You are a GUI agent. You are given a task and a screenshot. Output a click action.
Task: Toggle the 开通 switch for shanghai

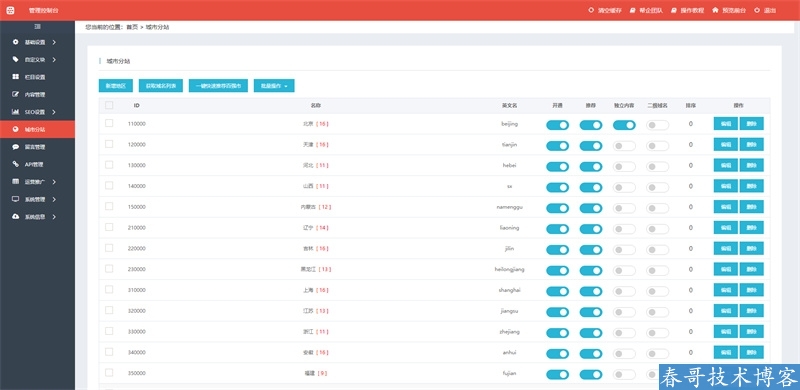coord(557,291)
